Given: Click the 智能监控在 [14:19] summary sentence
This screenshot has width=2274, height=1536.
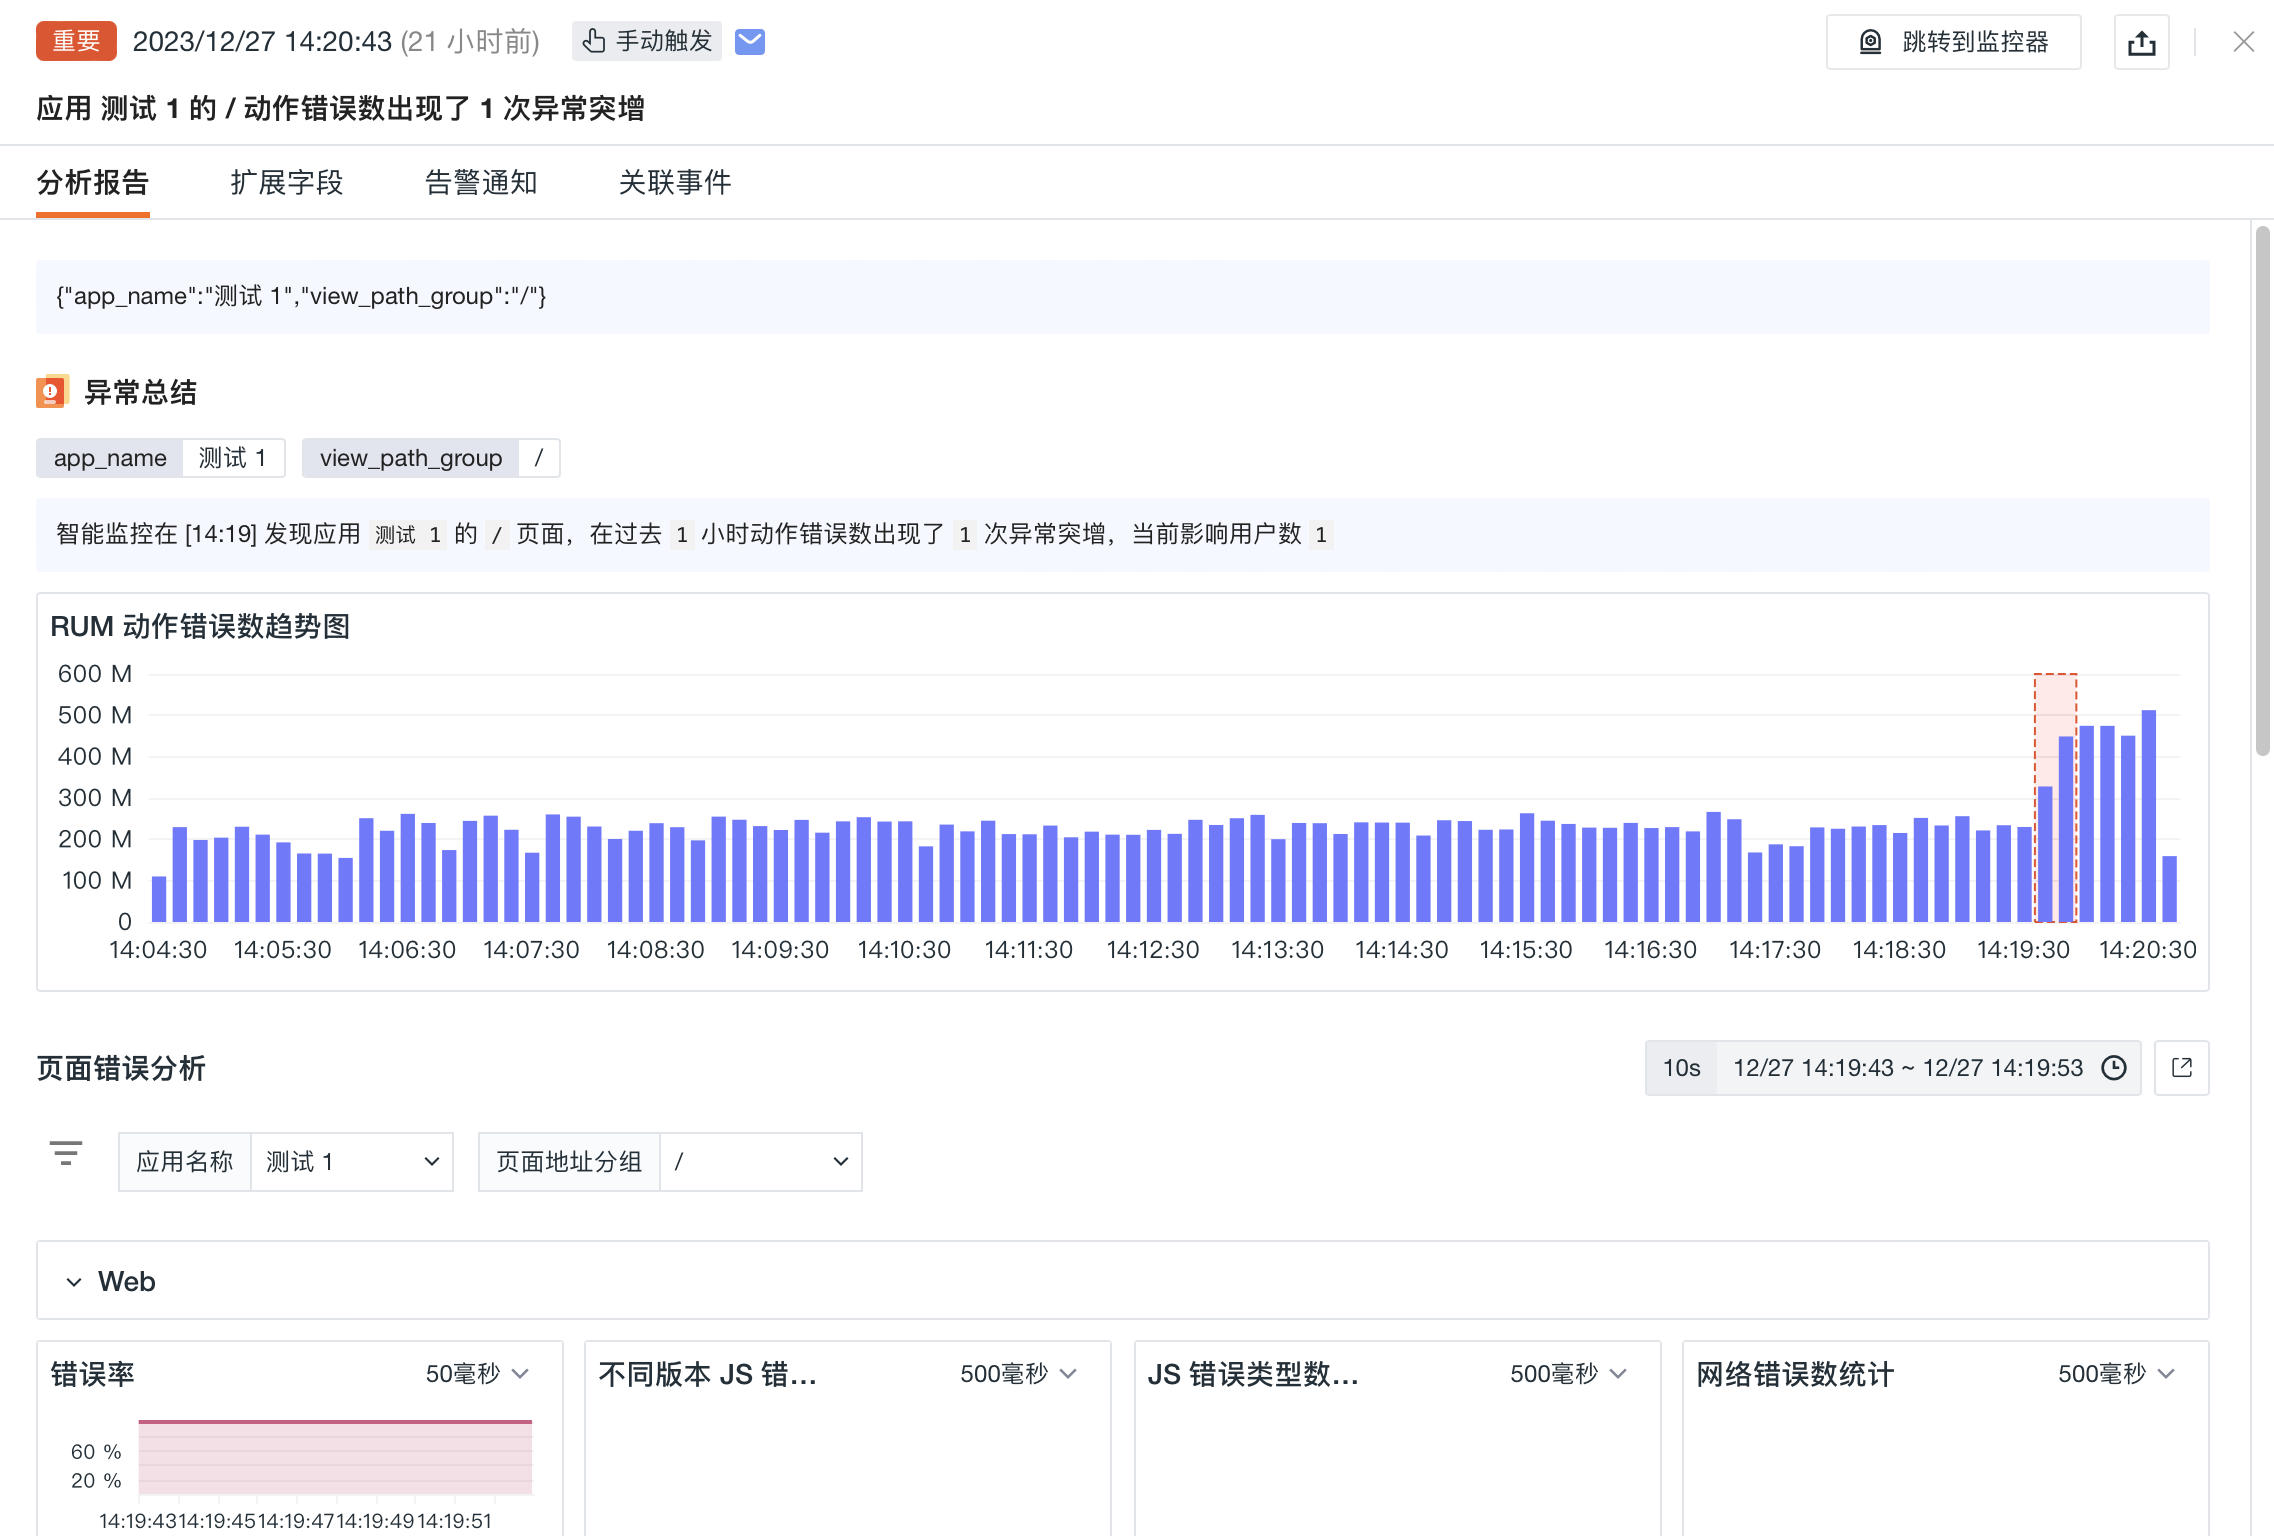Looking at the screenshot, I should (693, 535).
